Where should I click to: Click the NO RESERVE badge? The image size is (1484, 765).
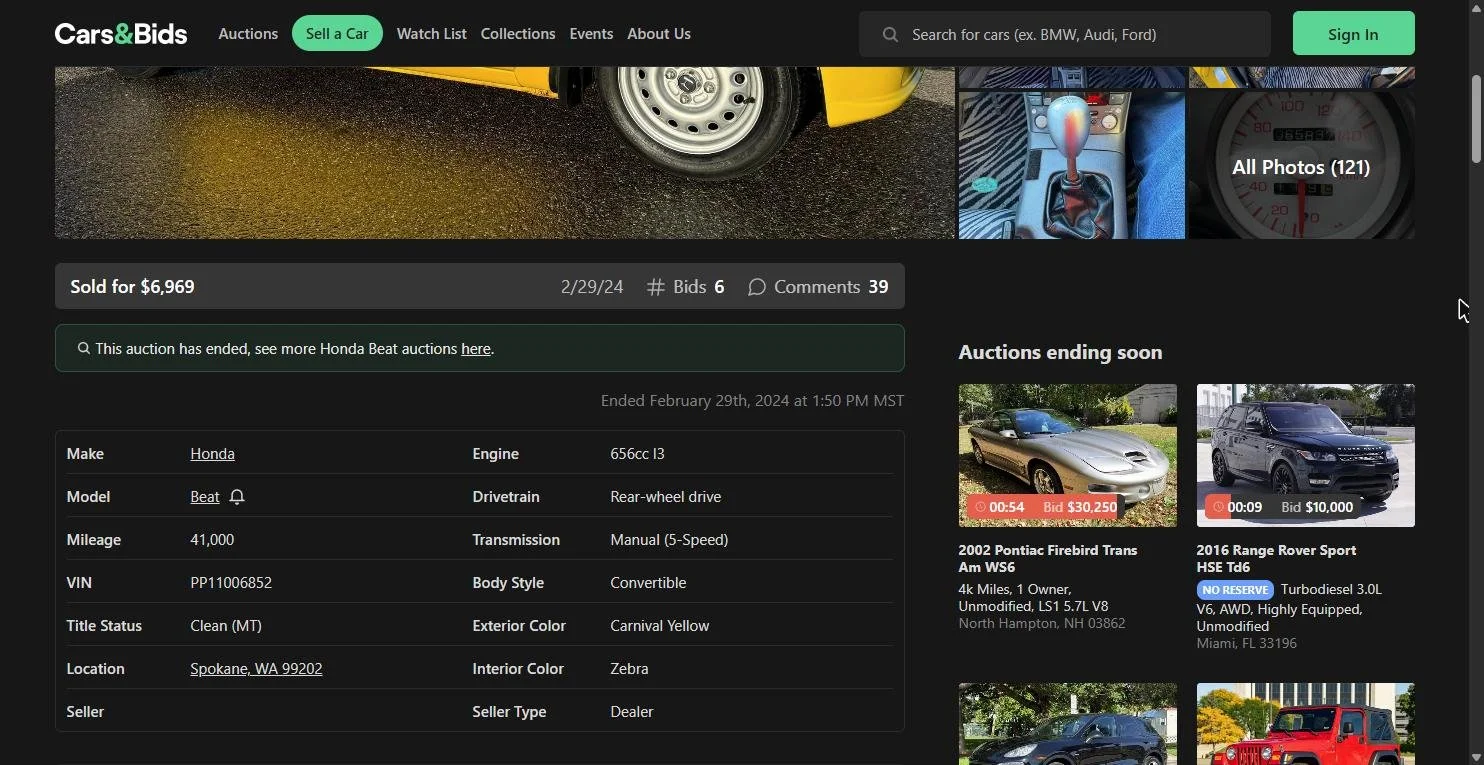pyautogui.click(x=1235, y=590)
